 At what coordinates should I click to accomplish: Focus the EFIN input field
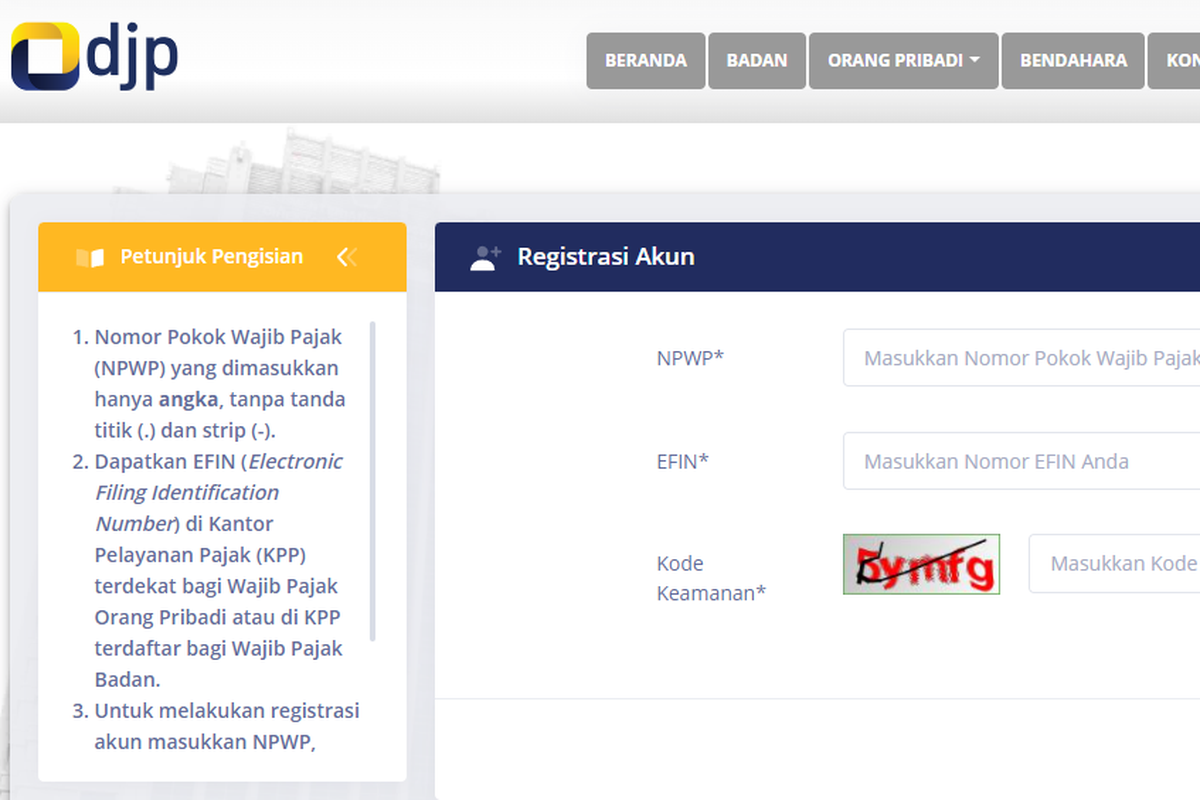tap(1020, 461)
